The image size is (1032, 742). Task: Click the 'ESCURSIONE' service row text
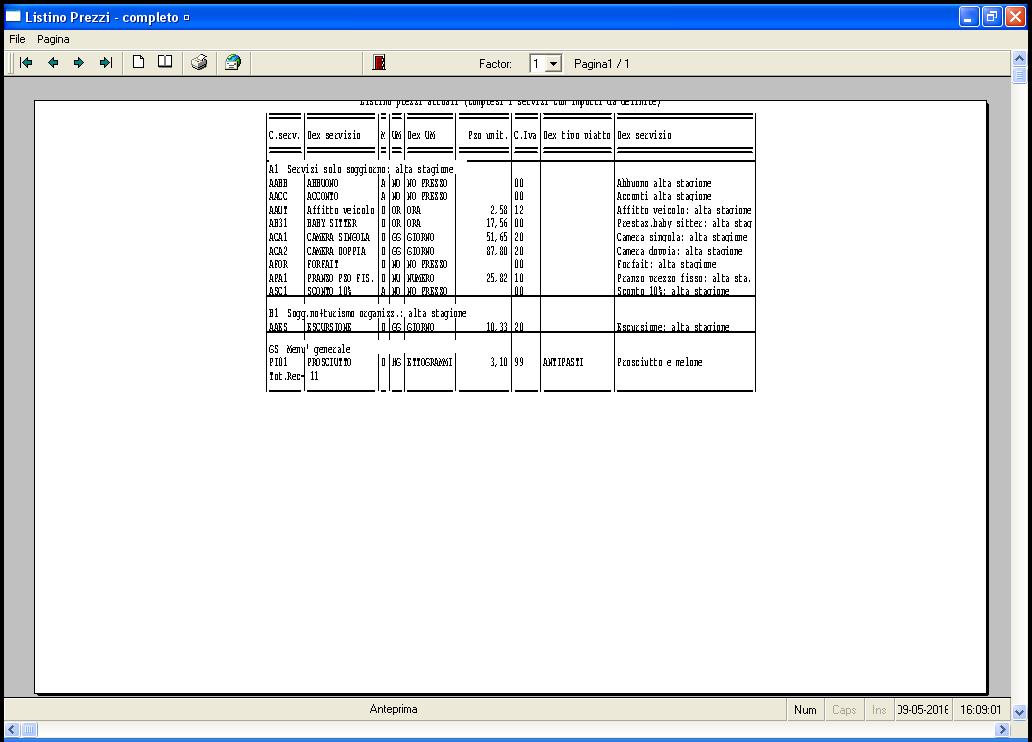pyautogui.click(x=329, y=327)
